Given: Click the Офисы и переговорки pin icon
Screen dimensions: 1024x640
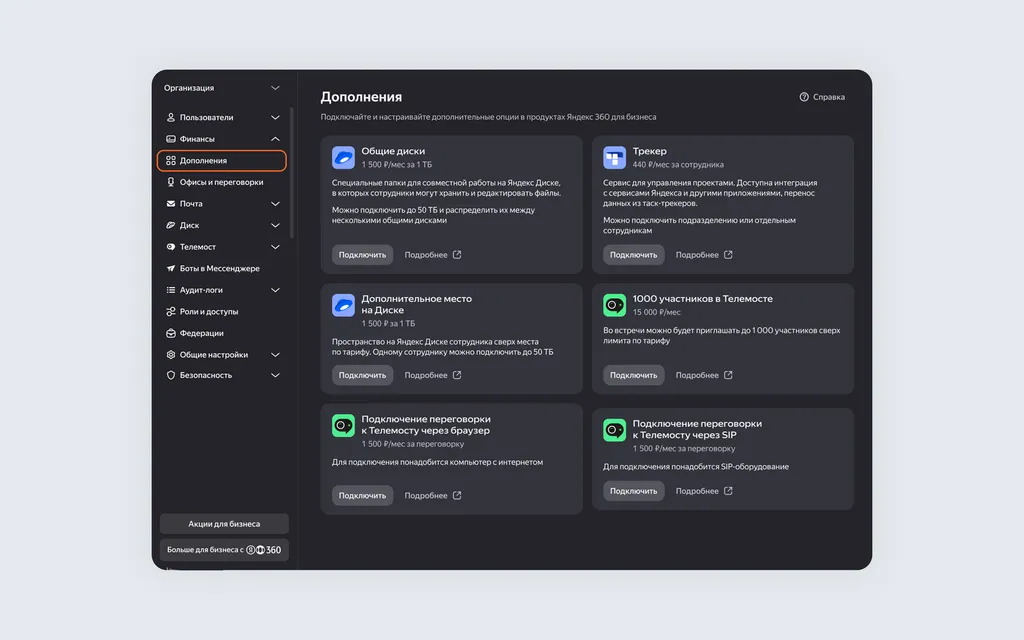Looking at the screenshot, I should pyautogui.click(x=170, y=182).
